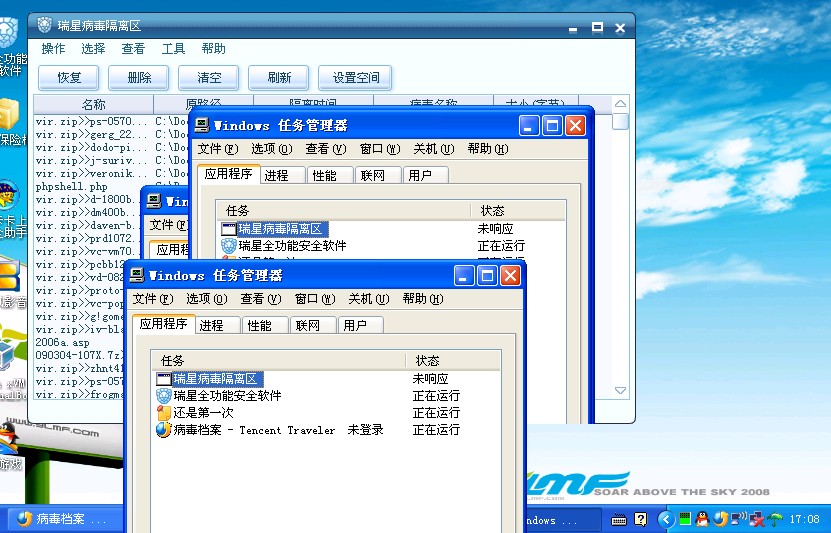Expand hidden tray icons with the arrow
The height and width of the screenshot is (533, 831).
pyautogui.click(x=666, y=519)
